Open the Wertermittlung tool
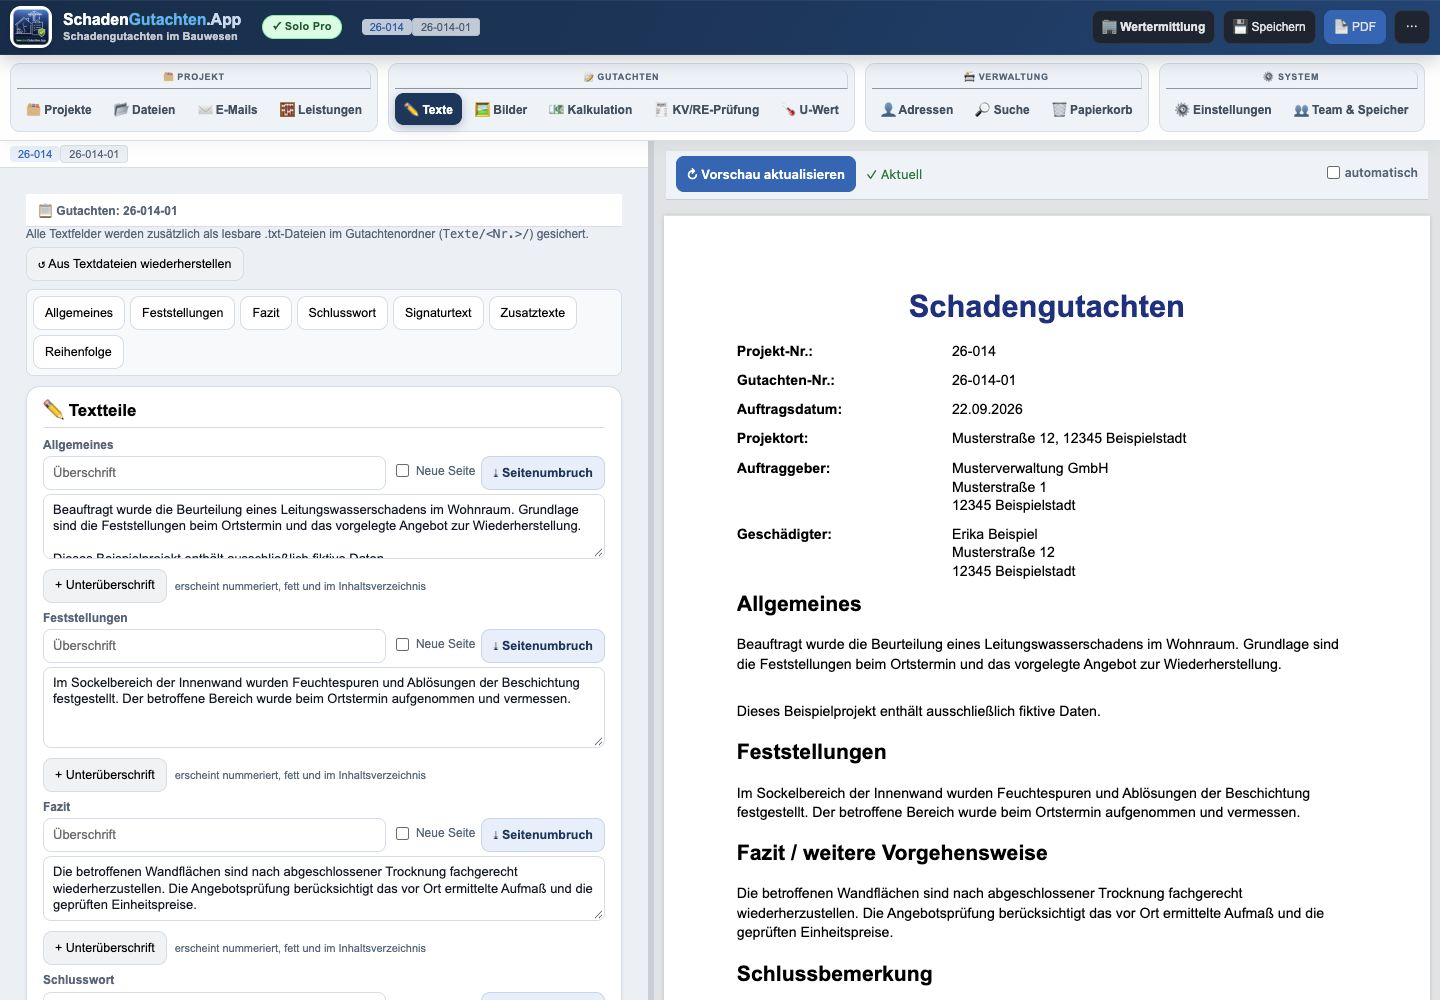This screenshot has width=1440, height=1000. (x=1153, y=27)
